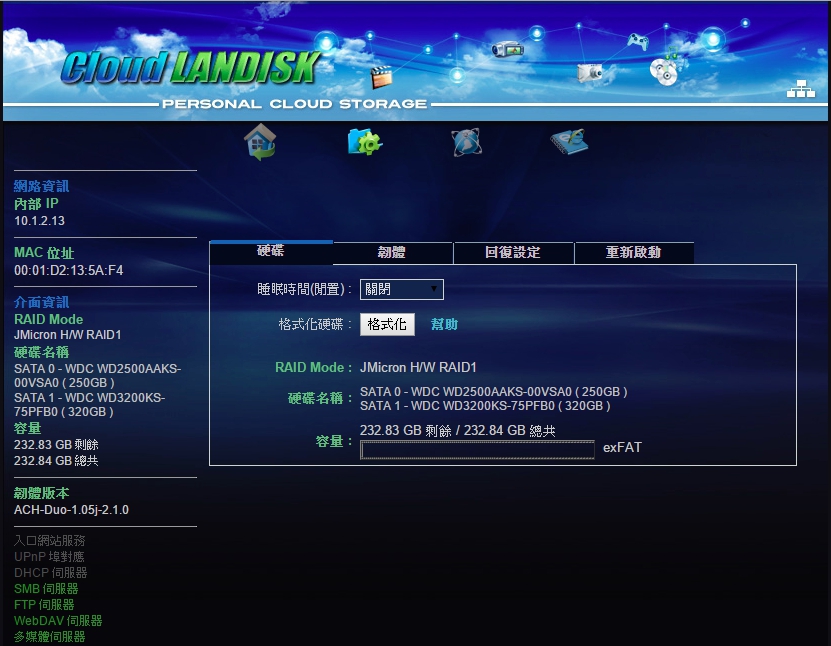The width and height of the screenshot is (831, 646).
Task: Open the home page icon
Action: tap(260, 141)
